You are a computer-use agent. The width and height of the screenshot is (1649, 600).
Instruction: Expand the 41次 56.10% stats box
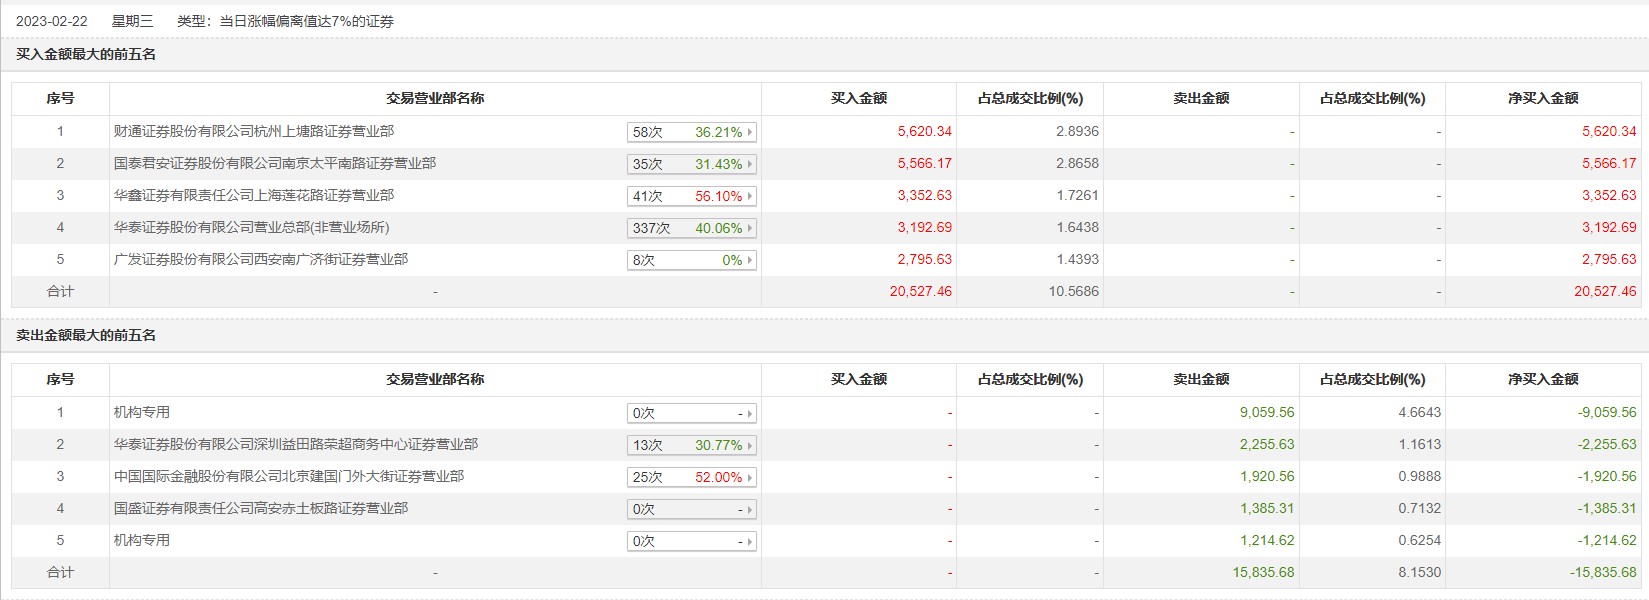(x=691, y=196)
